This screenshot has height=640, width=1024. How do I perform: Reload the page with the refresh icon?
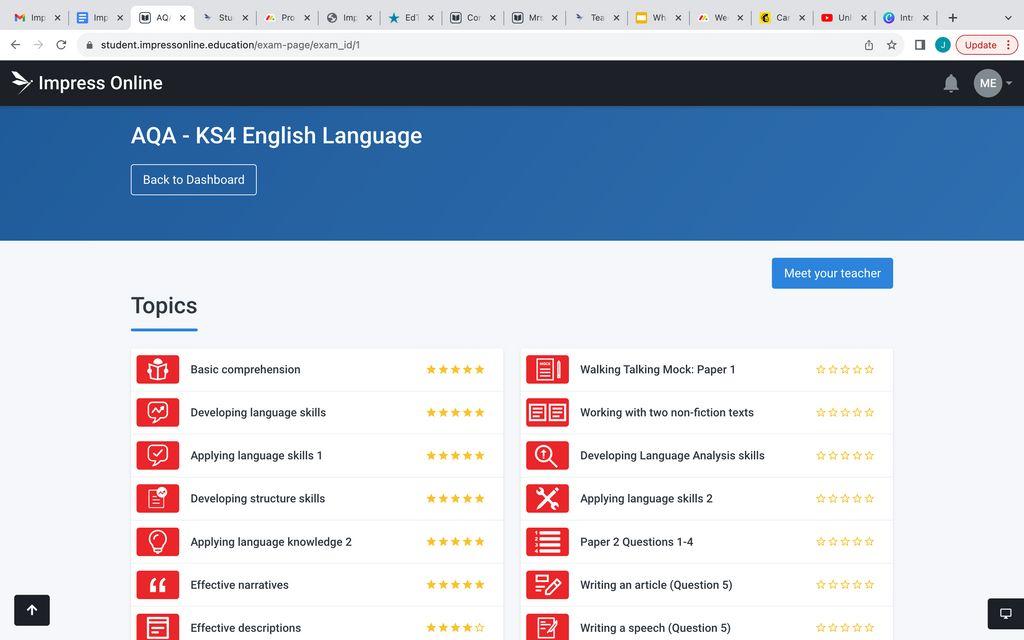click(61, 45)
